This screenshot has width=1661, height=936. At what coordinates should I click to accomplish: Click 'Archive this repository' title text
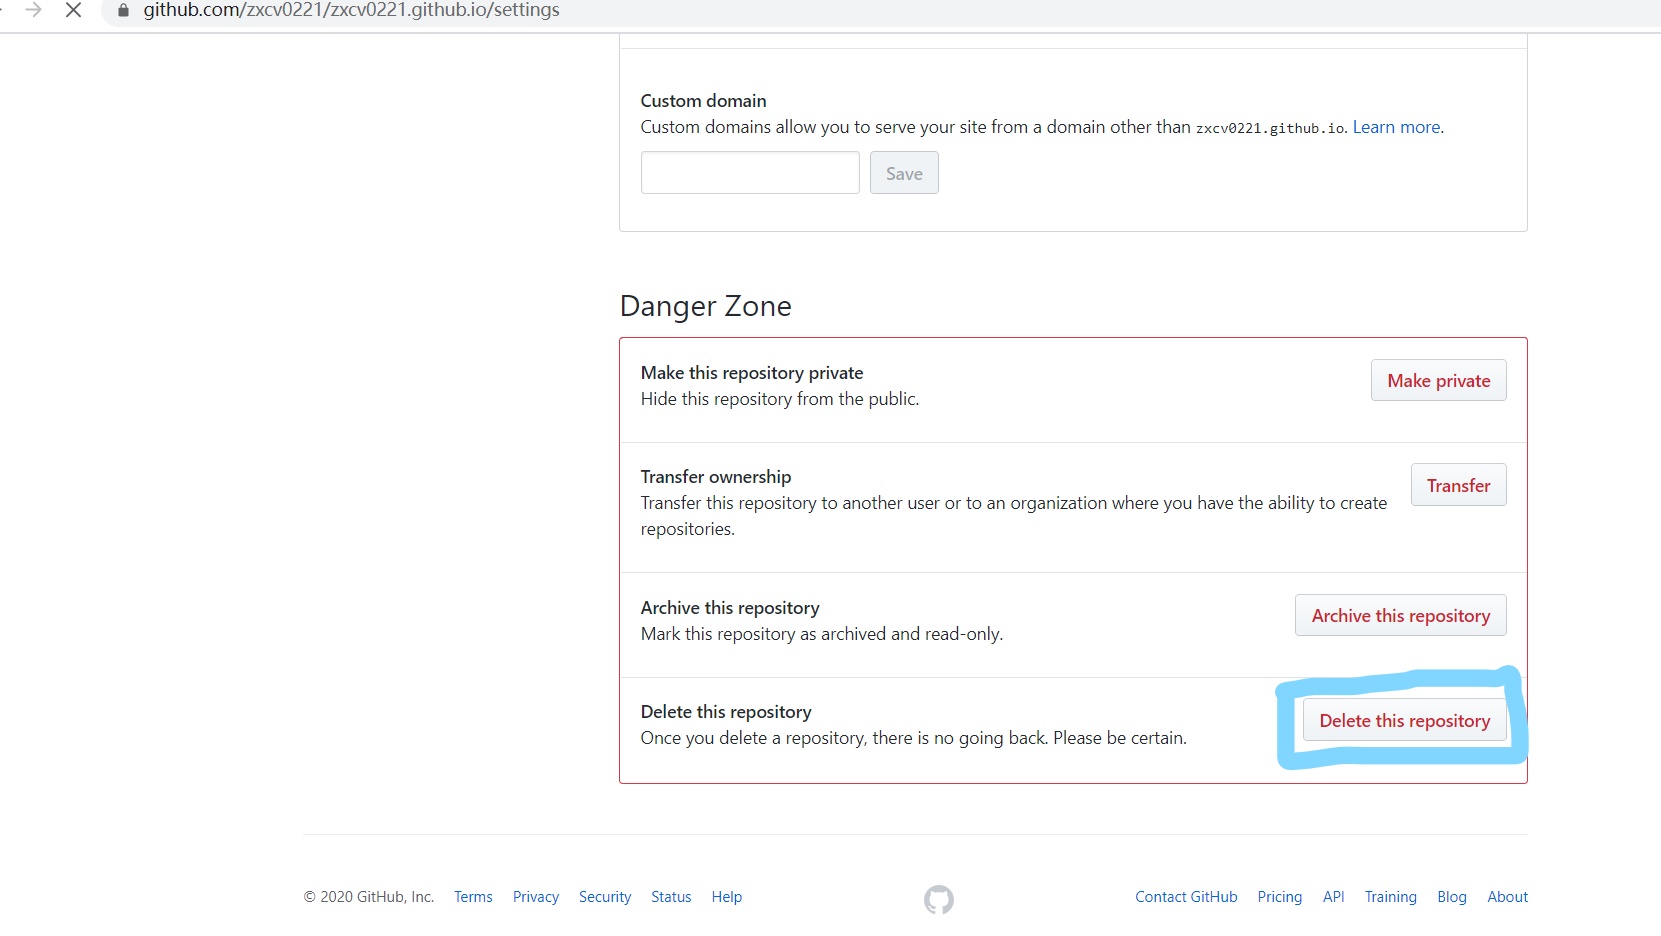click(730, 608)
